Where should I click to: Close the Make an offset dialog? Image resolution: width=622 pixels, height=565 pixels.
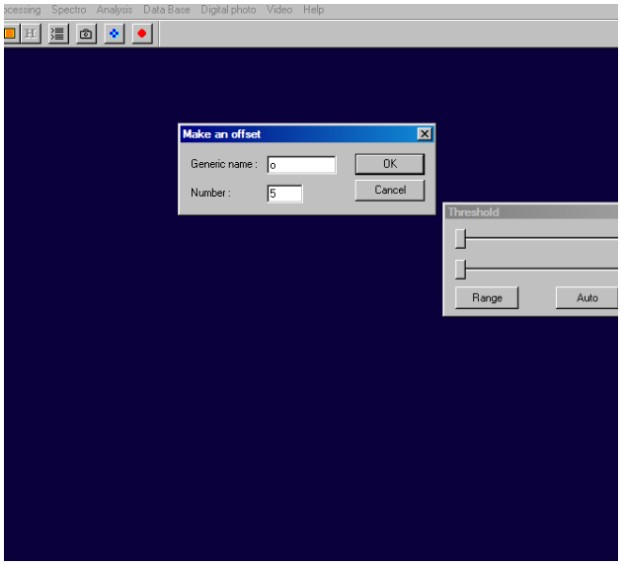click(424, 134)
